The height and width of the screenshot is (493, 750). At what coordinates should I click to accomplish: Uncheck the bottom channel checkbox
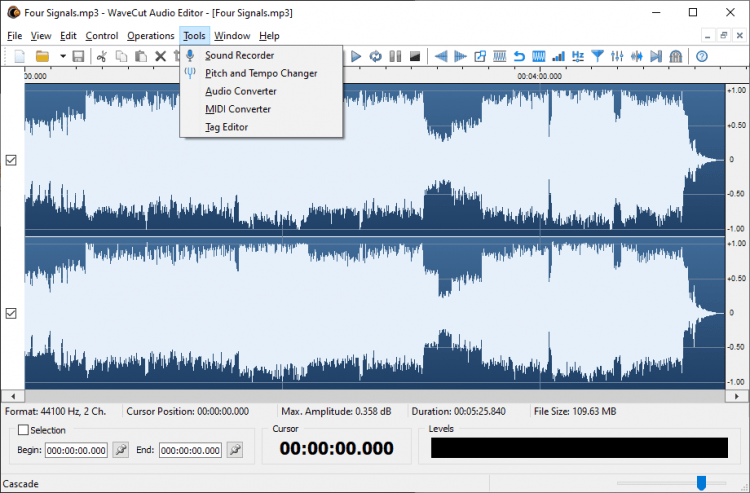tap(11, 313)
